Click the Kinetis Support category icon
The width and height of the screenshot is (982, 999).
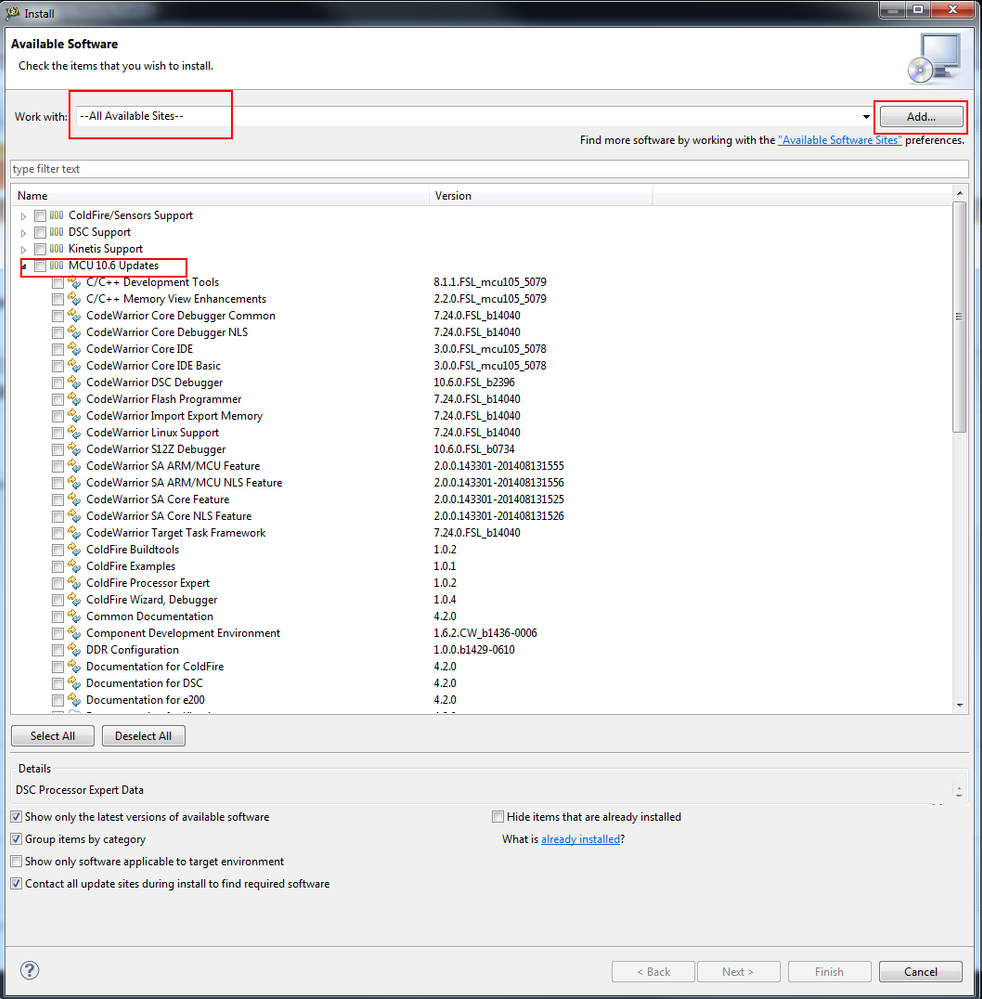click(x=57, y=248)
